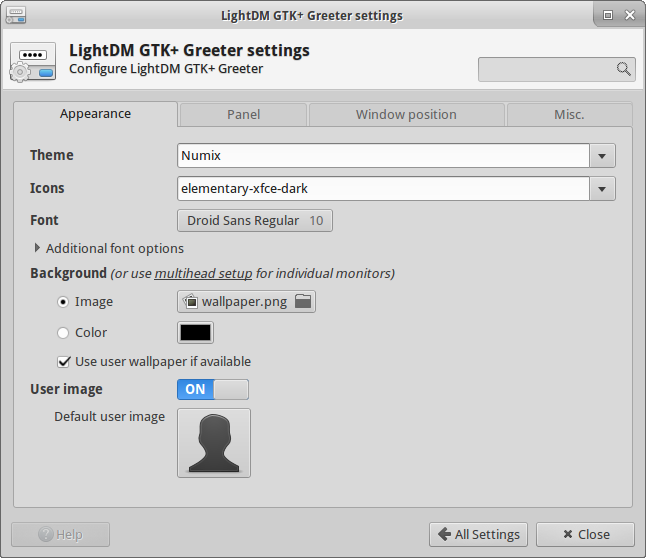Toggle the User image switch off
The image size is (646, 558).
213,389
